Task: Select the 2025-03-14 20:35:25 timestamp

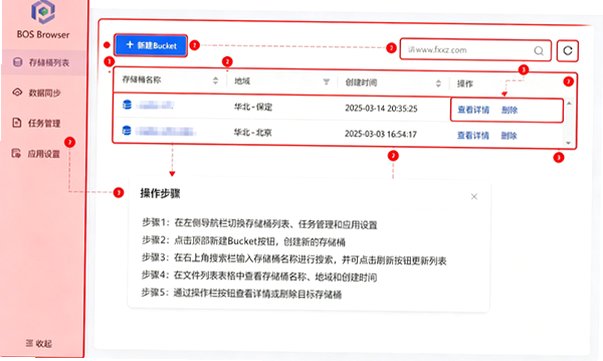Action: point(381,108)
